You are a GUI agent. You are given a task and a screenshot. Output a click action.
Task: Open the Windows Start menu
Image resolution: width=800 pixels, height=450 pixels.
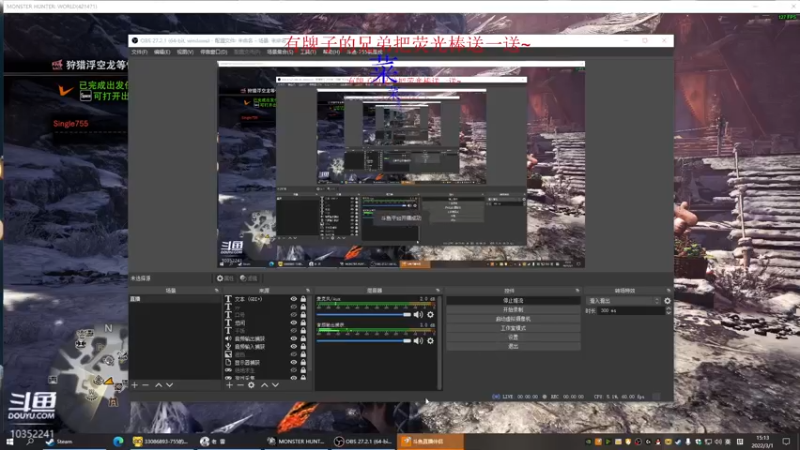[10, 441]
